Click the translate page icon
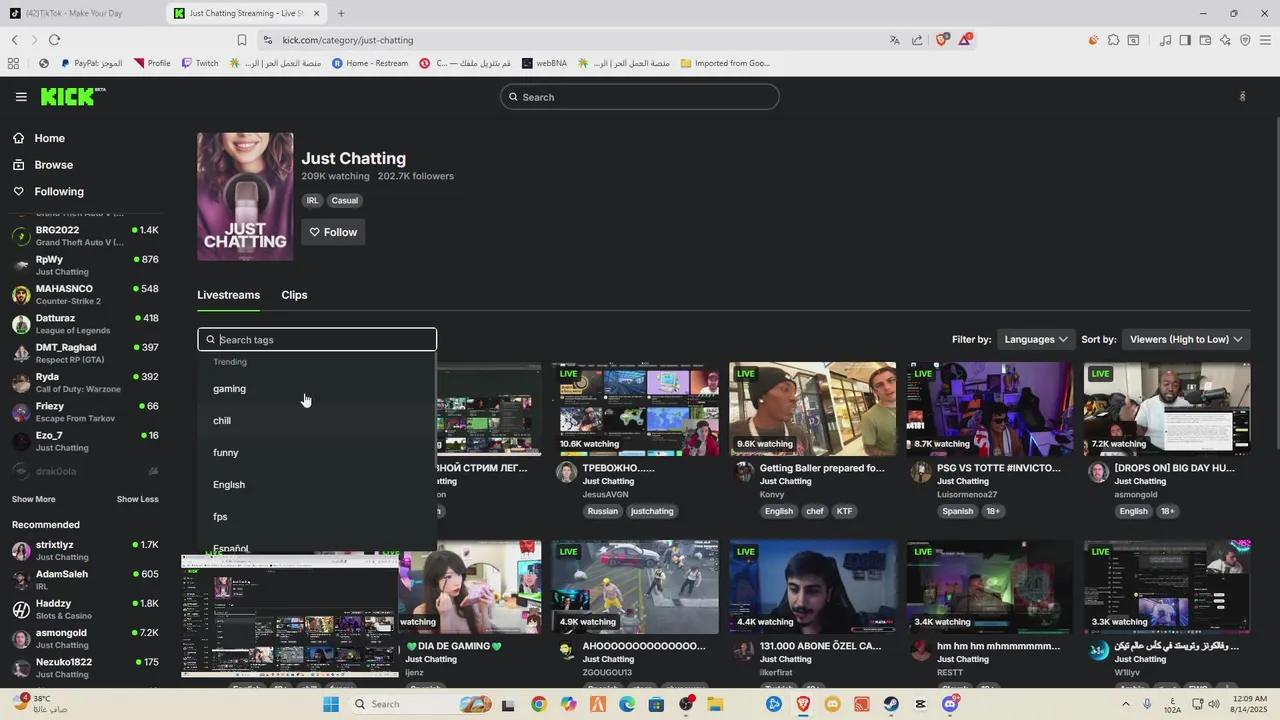The image size is (1280, 720). (894, 40)
